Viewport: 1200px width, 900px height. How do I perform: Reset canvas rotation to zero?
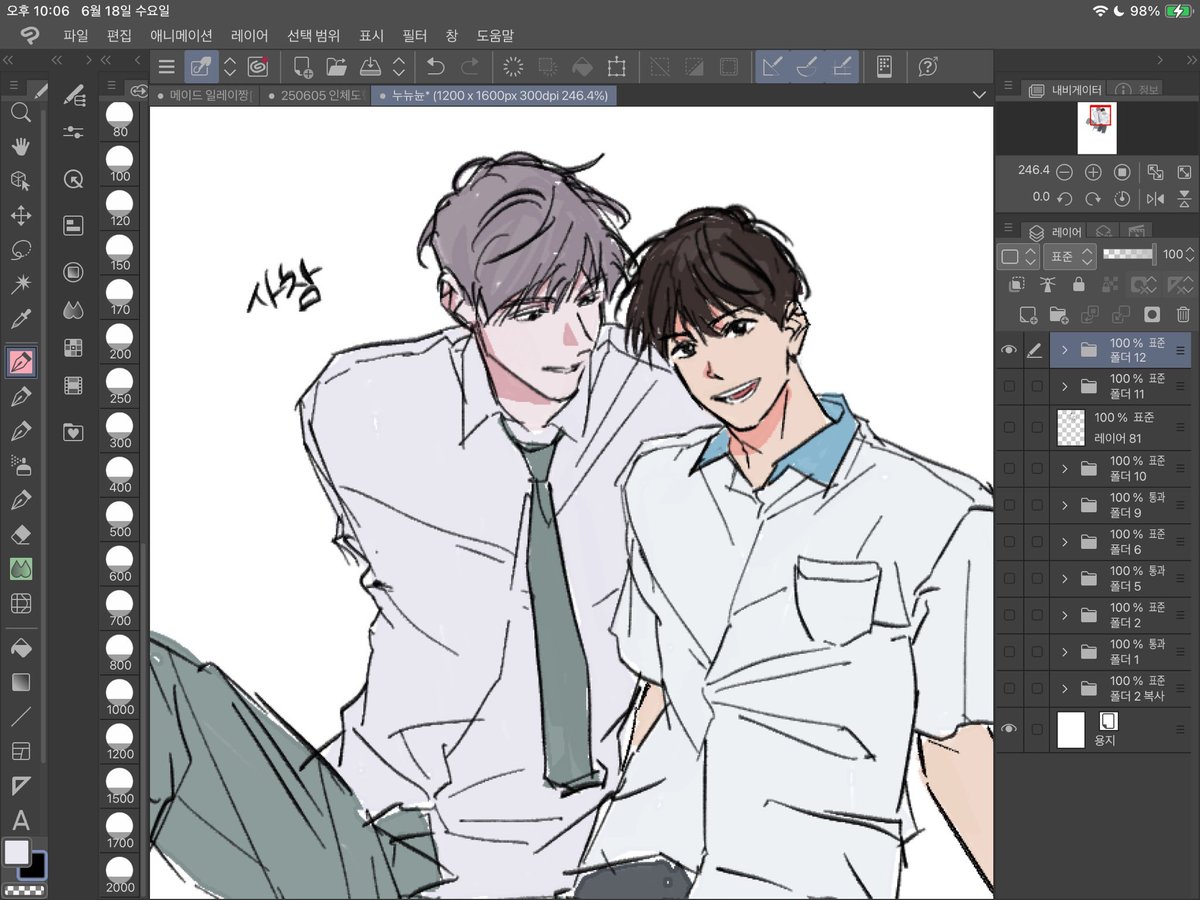1122,199
